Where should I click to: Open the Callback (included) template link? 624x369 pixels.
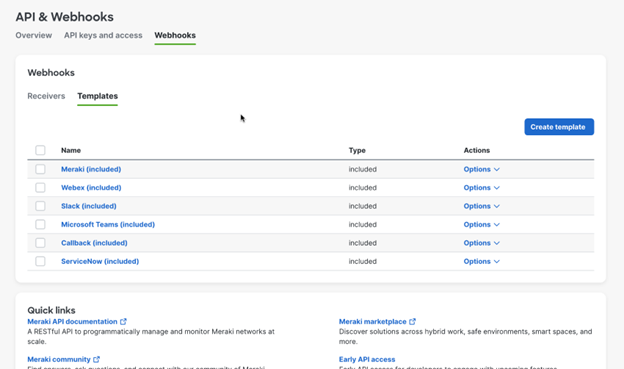tap(94, 243)
